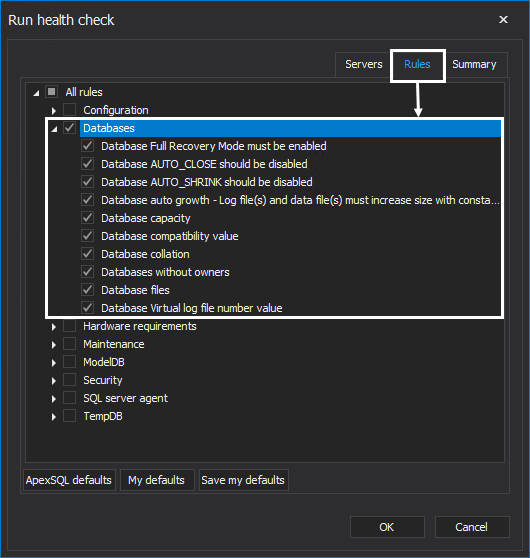The width and height of the screenshot is (530, 558).
Task: Toggle the All rules checkbox
Action: [x=52, y=92]
